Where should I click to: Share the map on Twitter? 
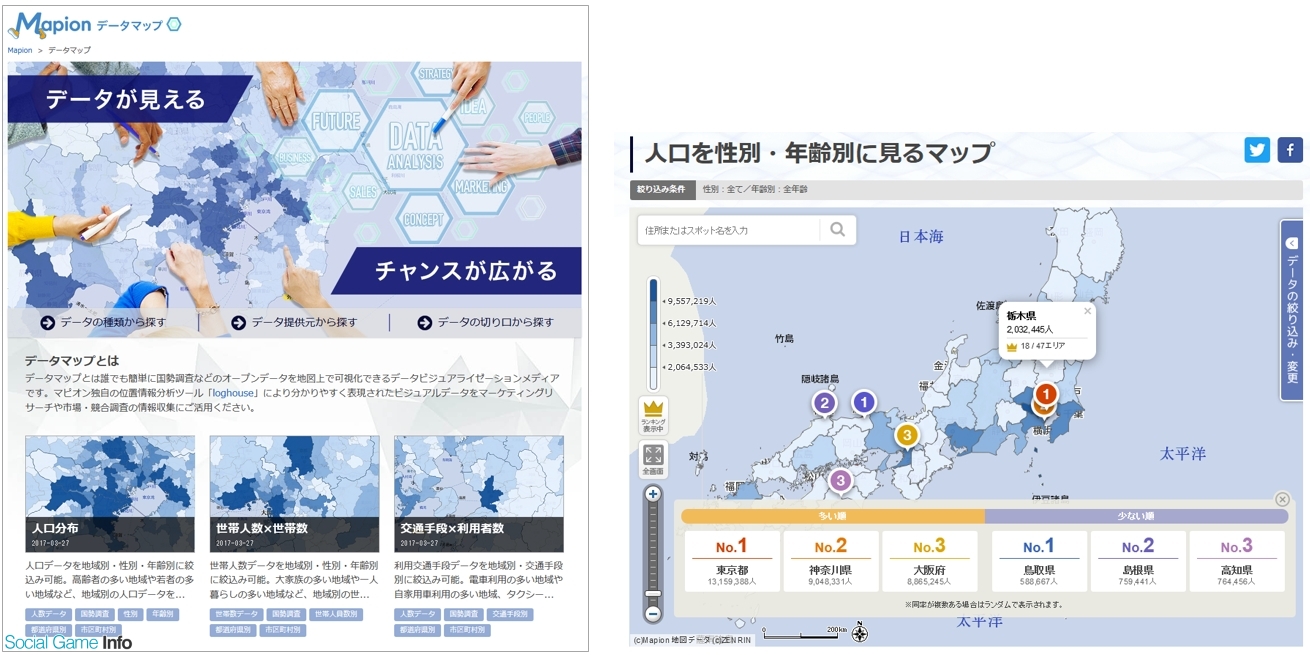click(x=1257, y=150)
